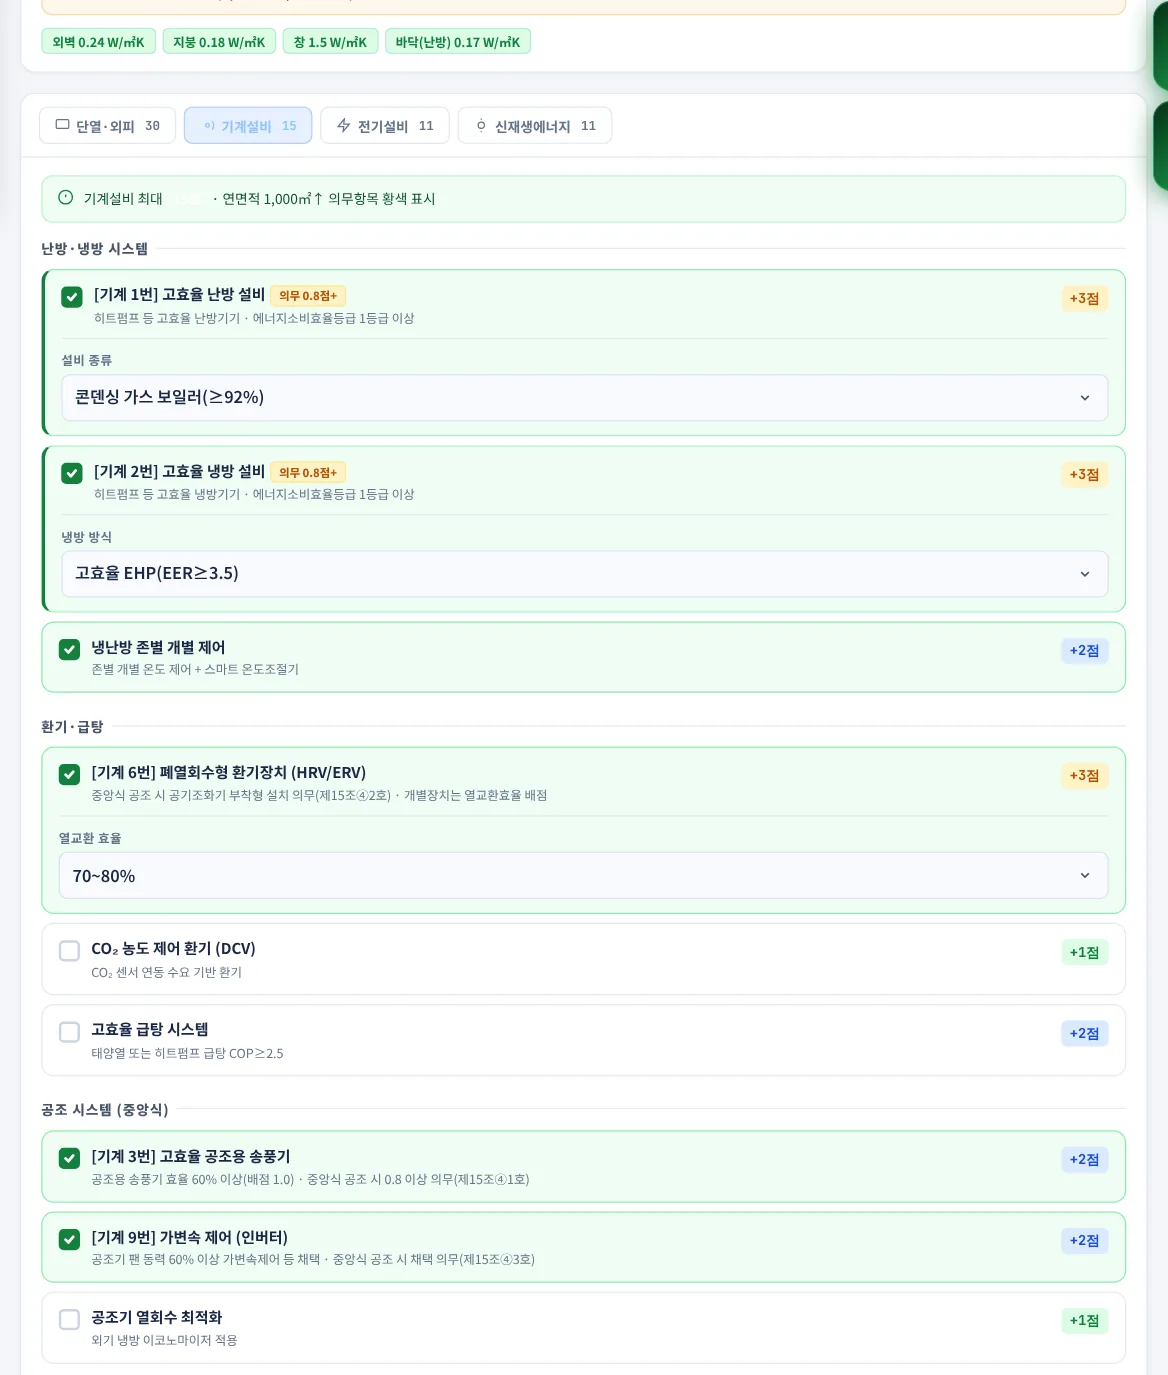Open the 신재생에너지 tab
This screenshot has height=1375, width=1168.
tap(535, 126)
